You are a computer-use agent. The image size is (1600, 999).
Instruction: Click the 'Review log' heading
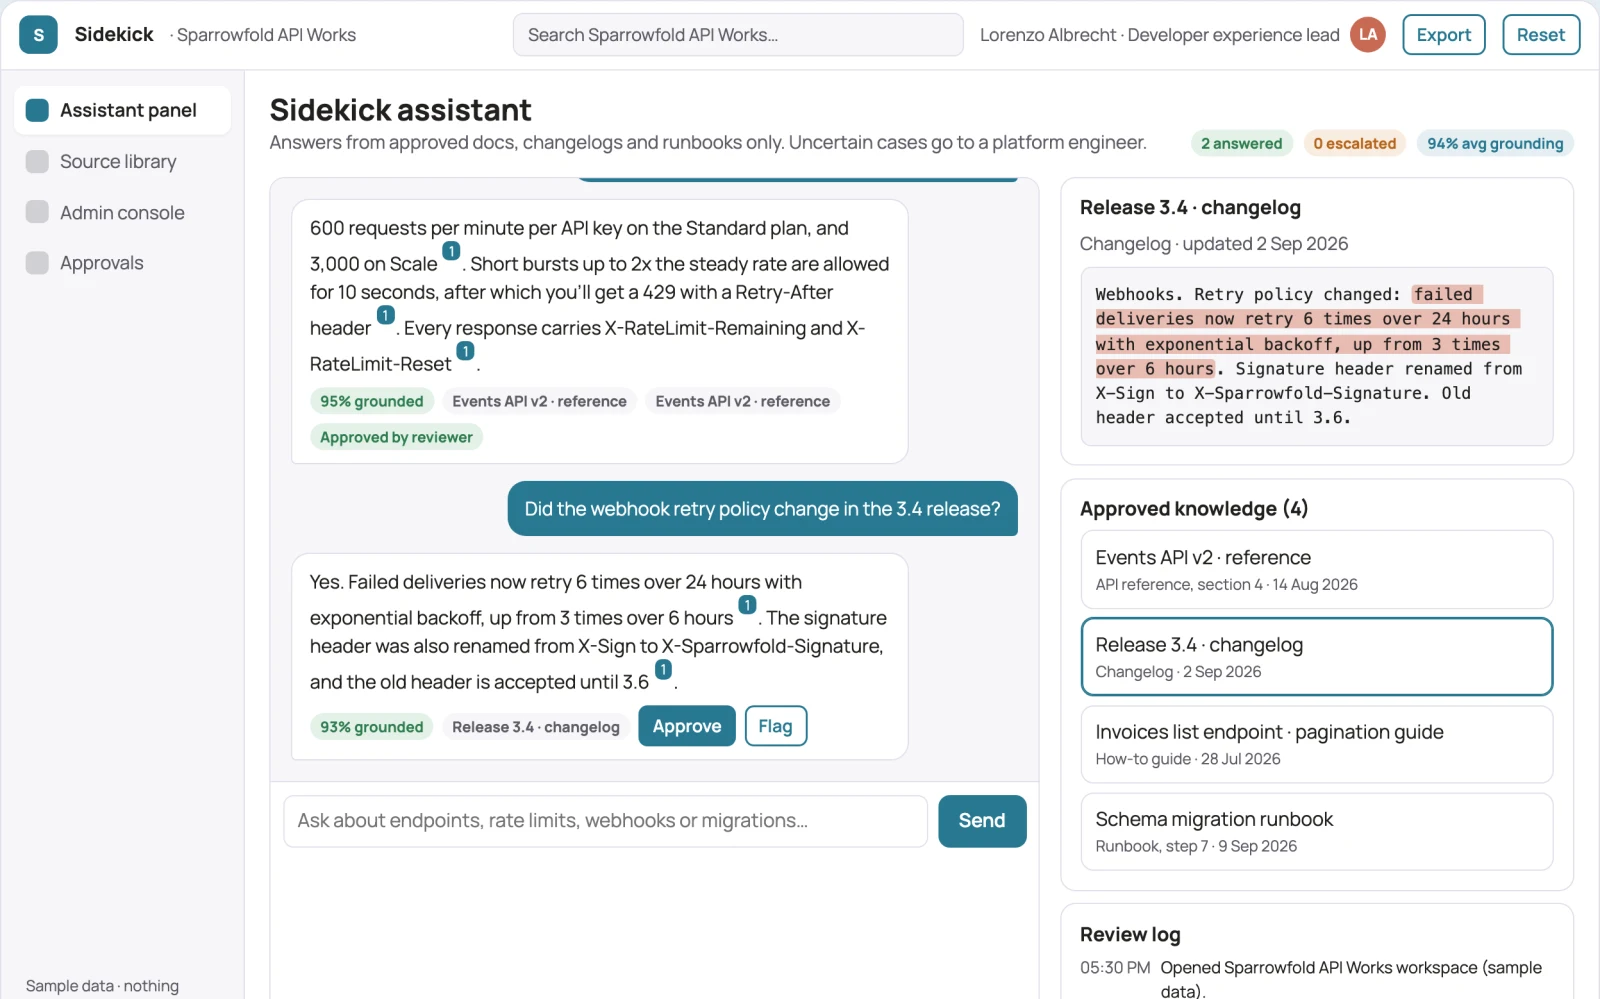point(1130,934)
